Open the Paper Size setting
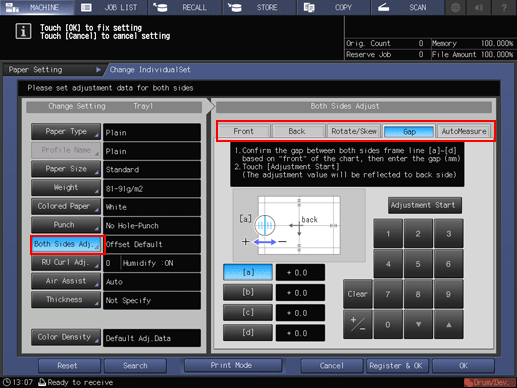Image resolution: width=517 pixels, height=388 pixels. pos(66,169)
